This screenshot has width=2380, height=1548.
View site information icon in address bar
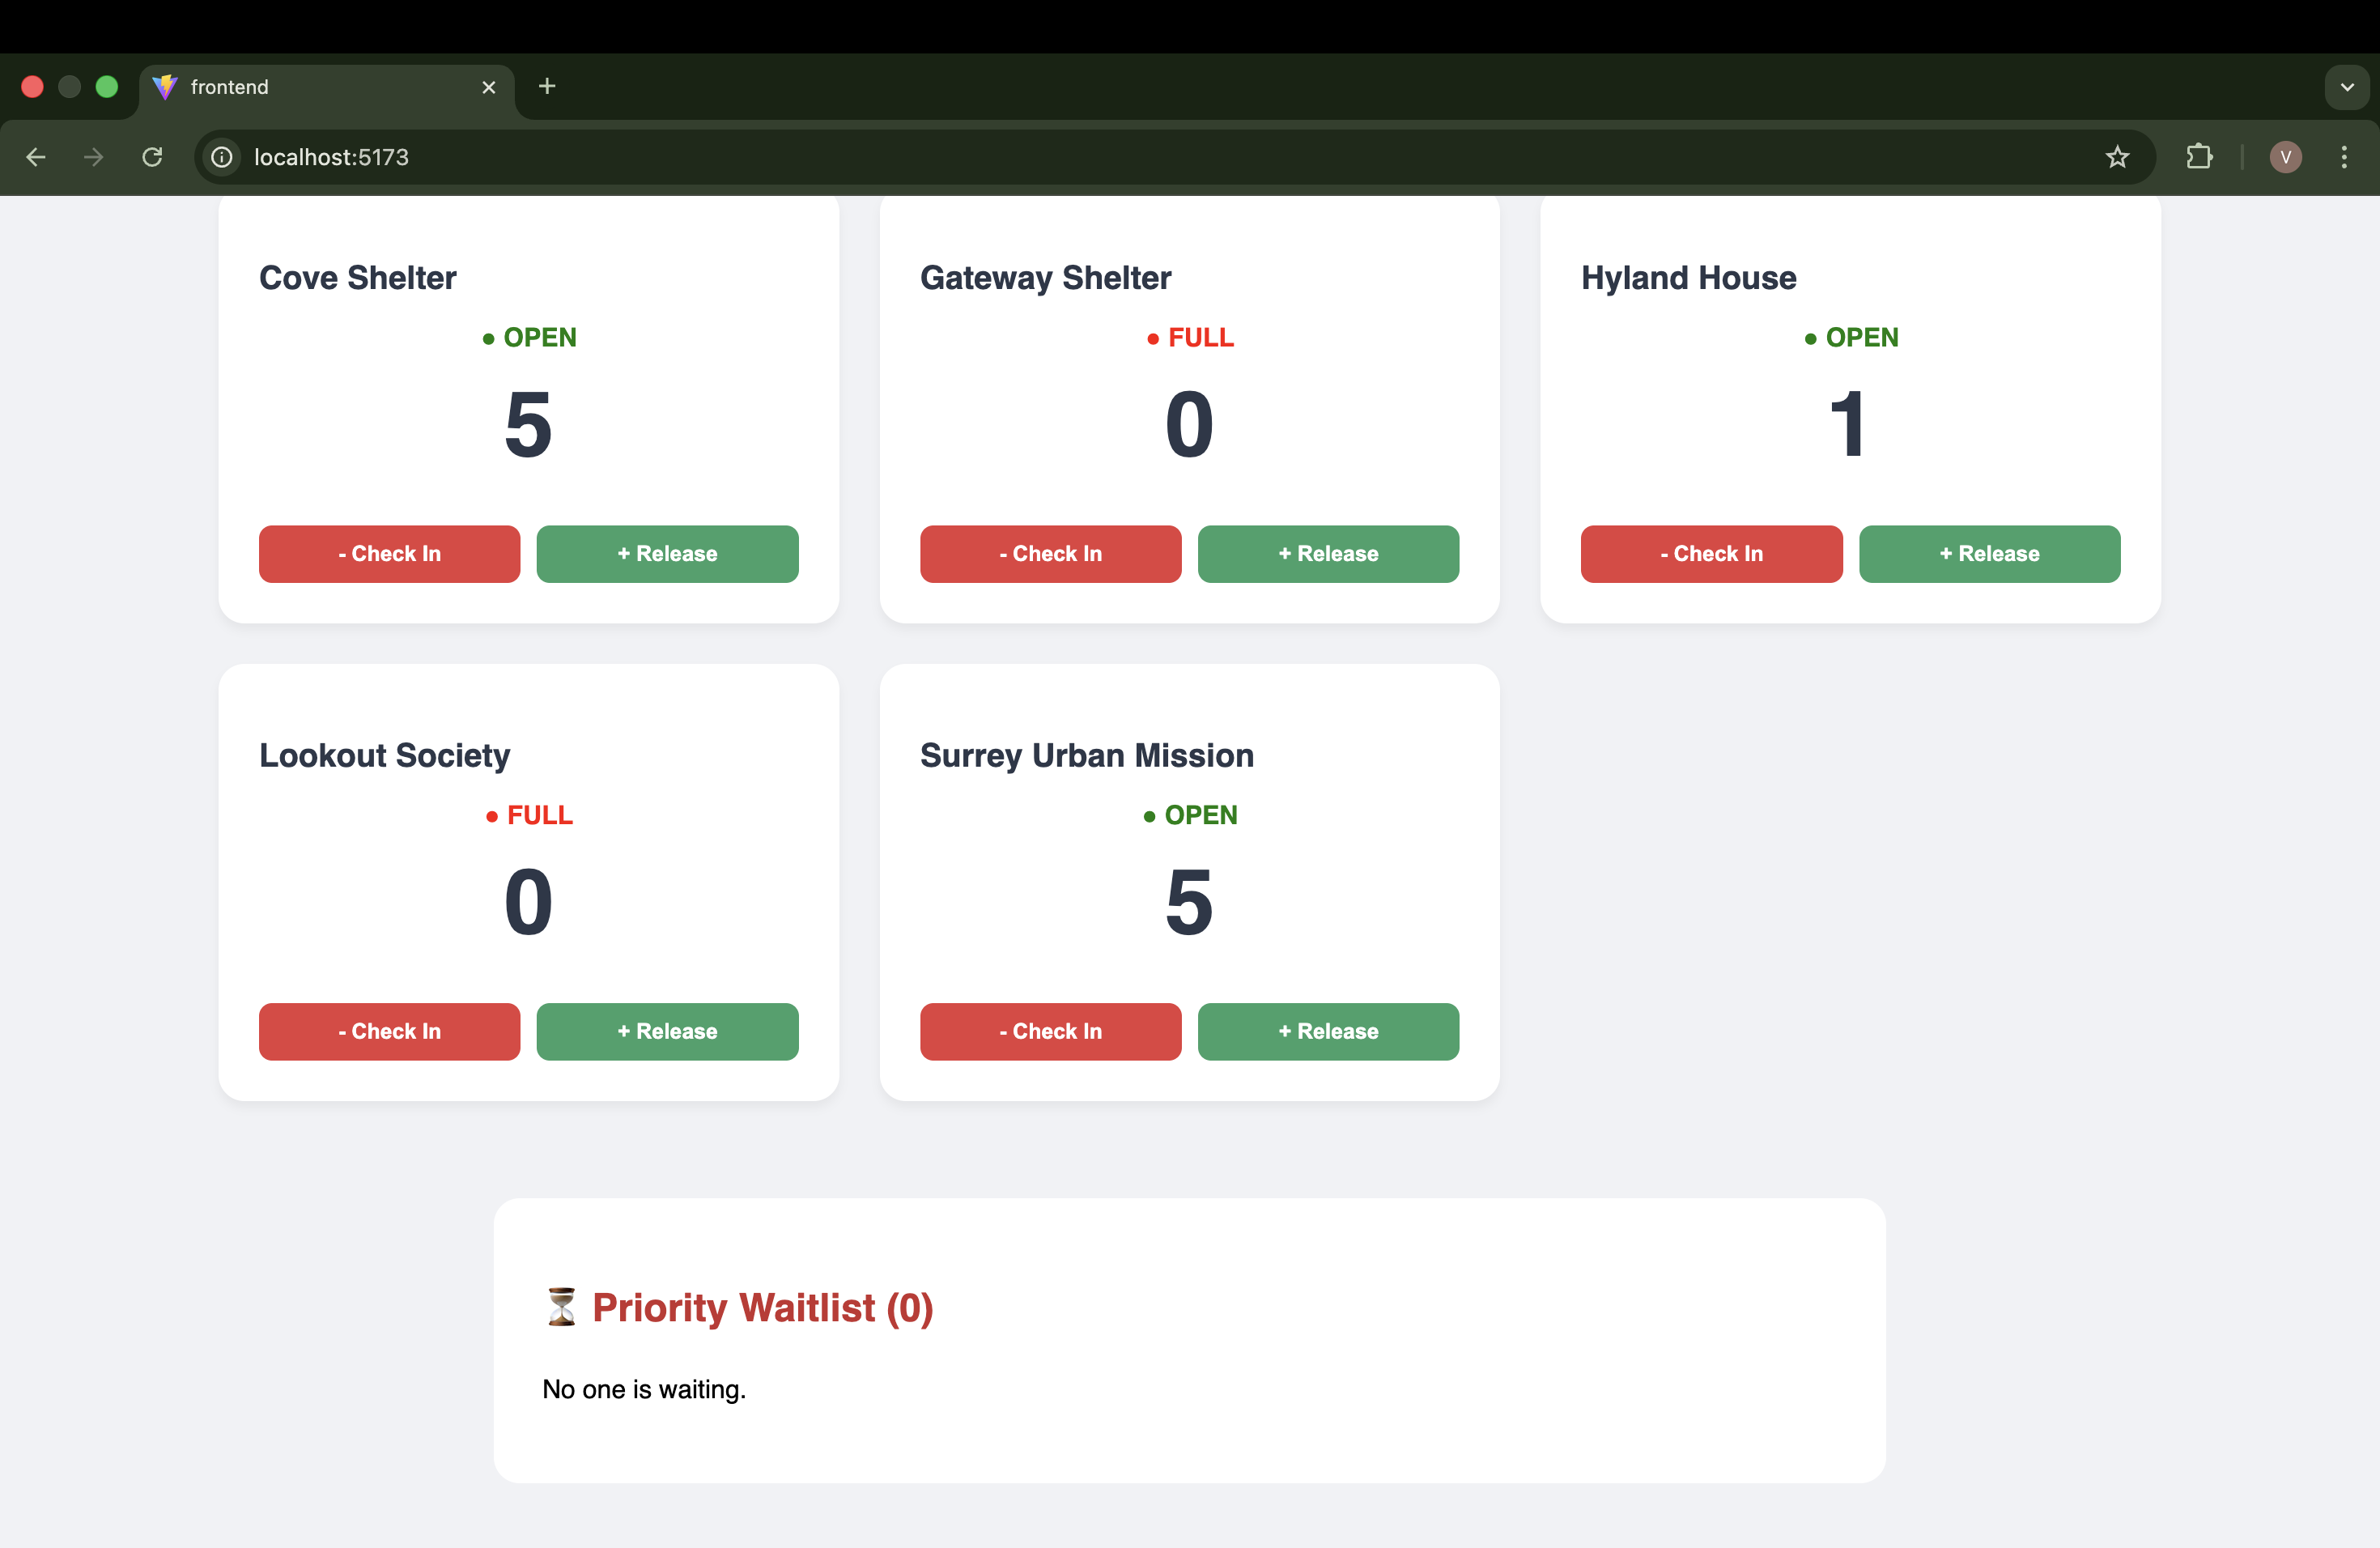pos(222,157)
